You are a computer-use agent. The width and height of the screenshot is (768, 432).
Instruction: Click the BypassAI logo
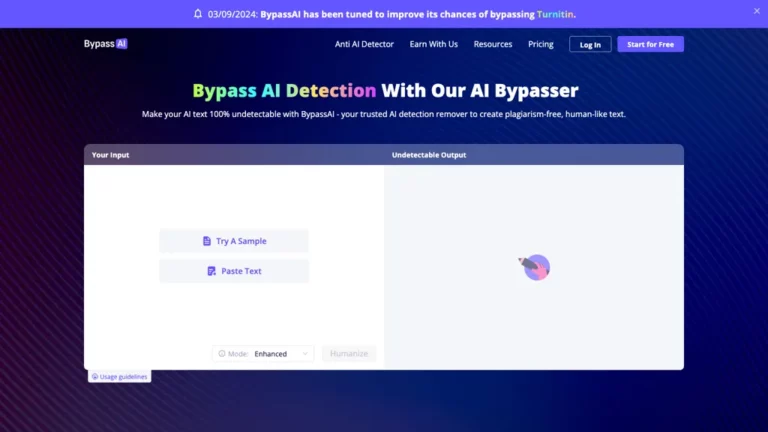click(105, 44)
